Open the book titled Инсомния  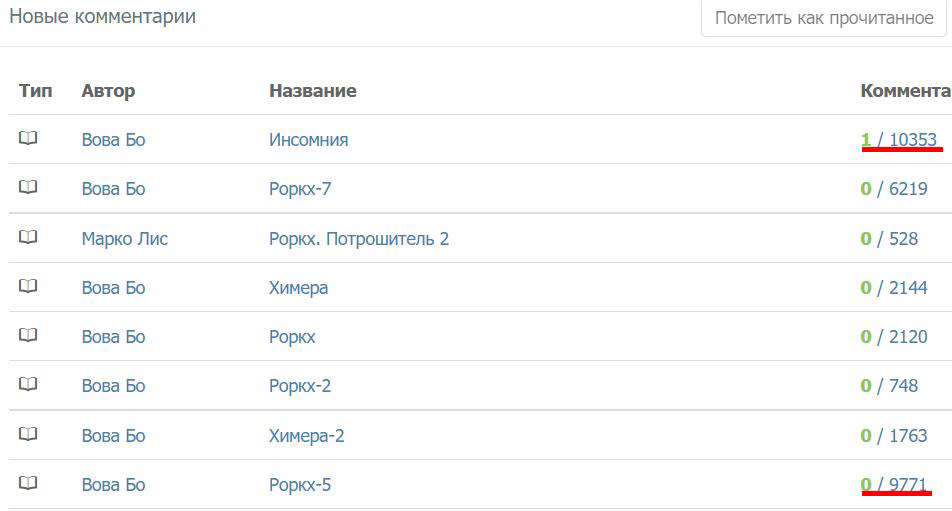coord(308,140)
